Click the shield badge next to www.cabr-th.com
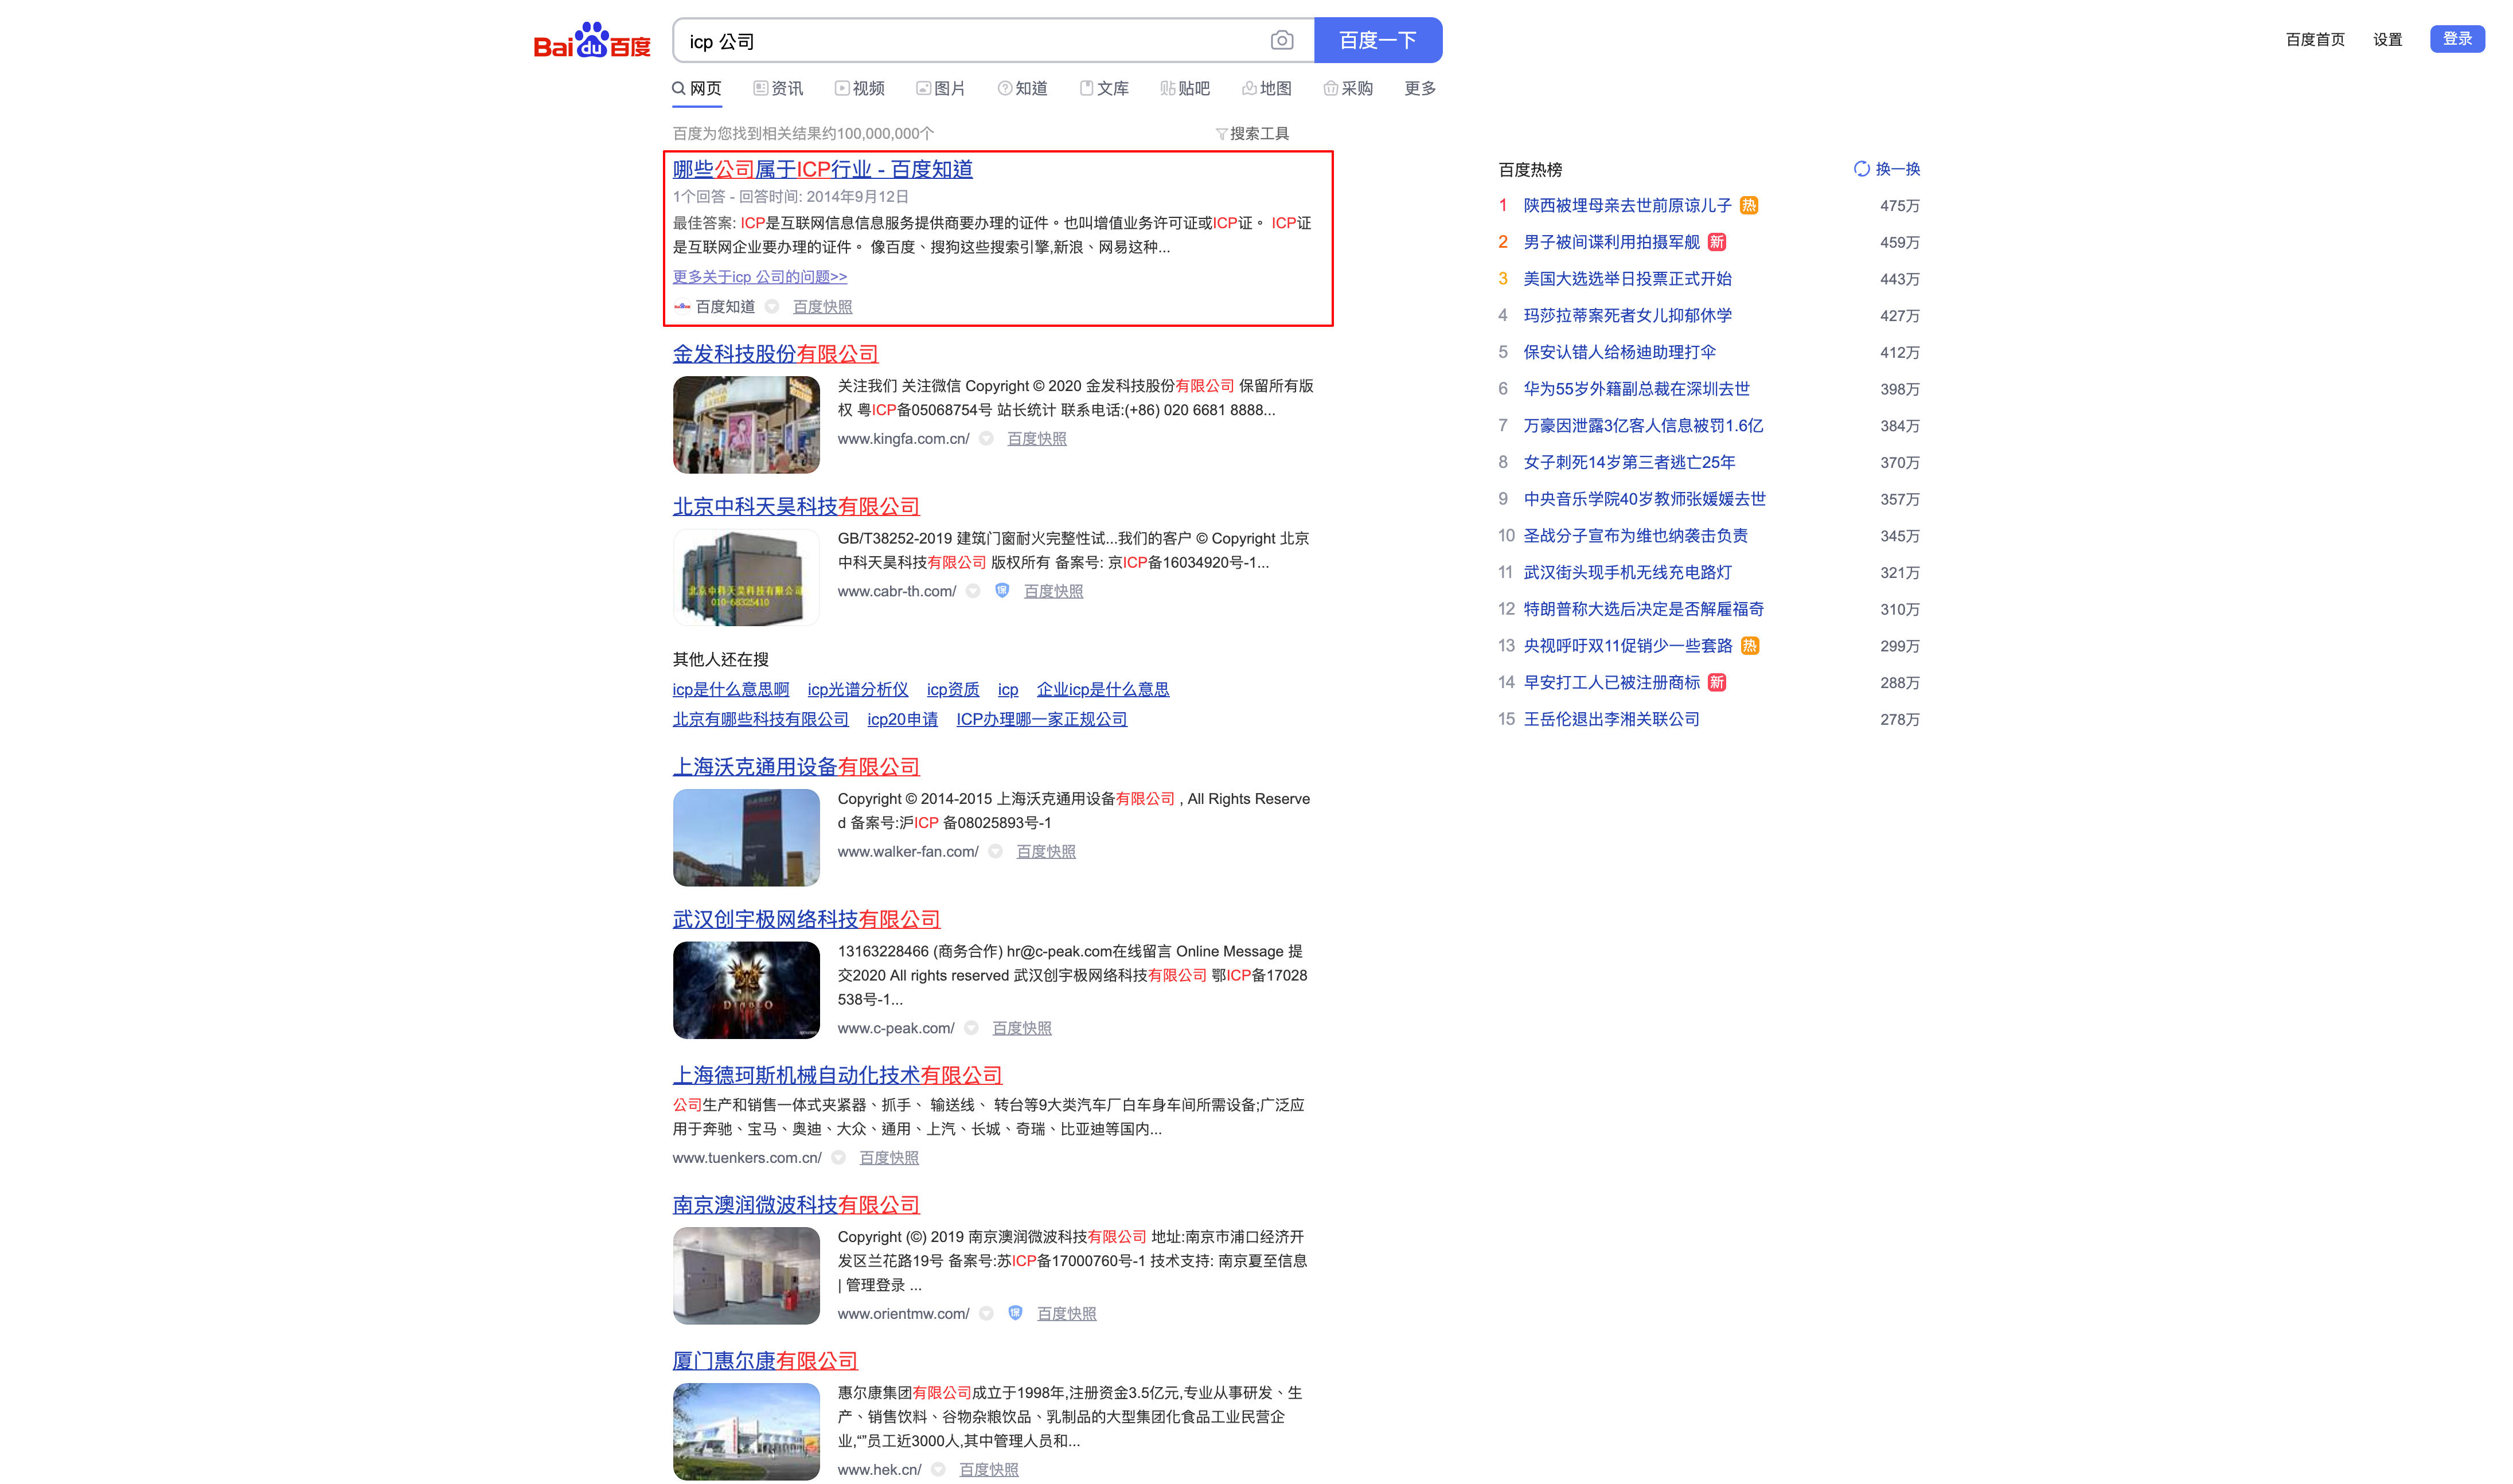 coord(1002,591)
